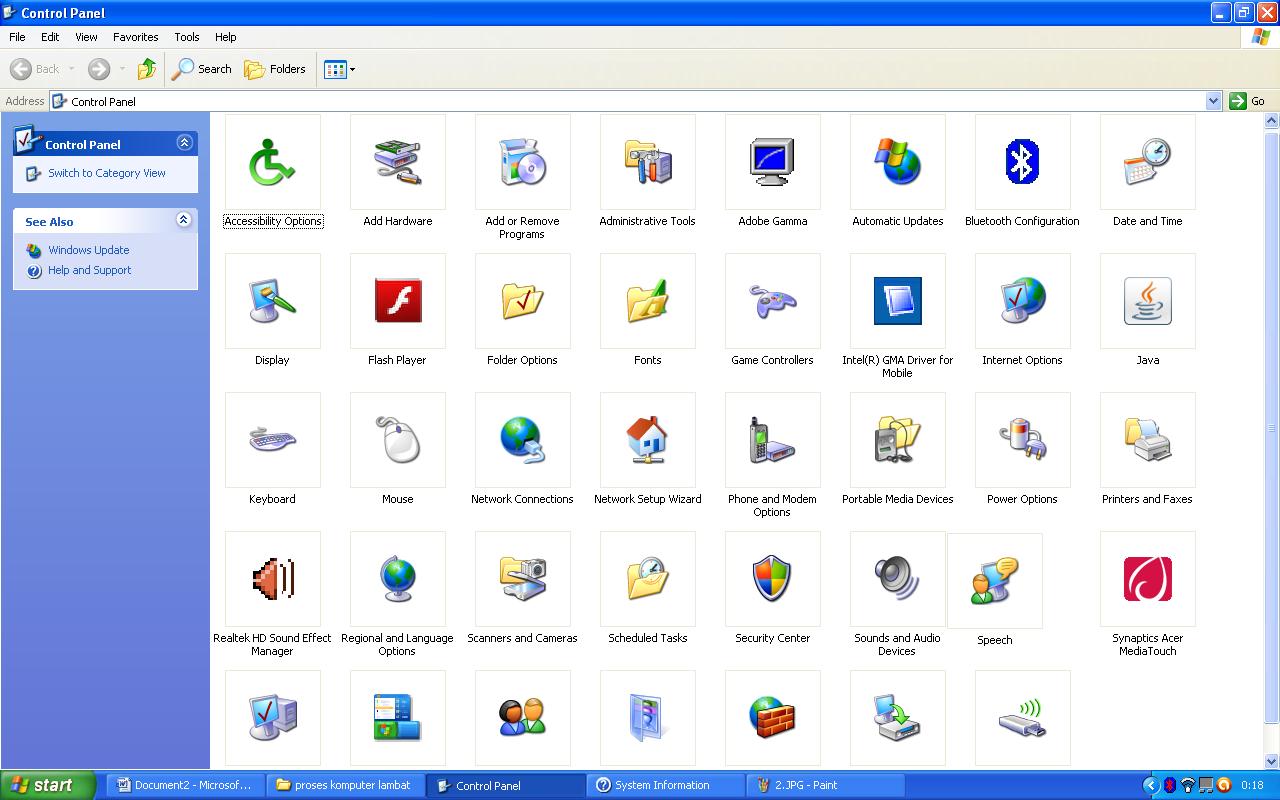Open the Adobe Gamma icon
Screen dimensions: 1280x800
tap(772, 162)
